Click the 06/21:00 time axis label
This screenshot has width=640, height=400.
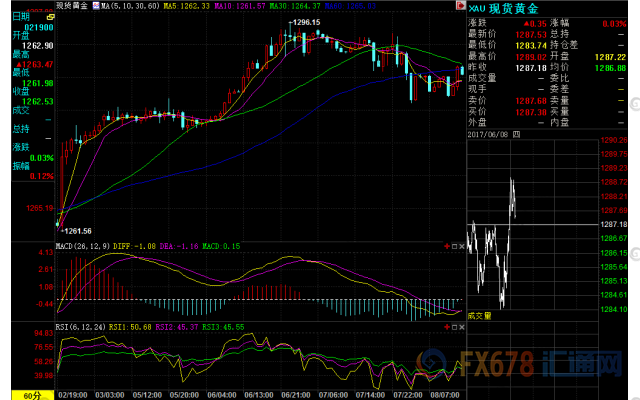point(293,394)
